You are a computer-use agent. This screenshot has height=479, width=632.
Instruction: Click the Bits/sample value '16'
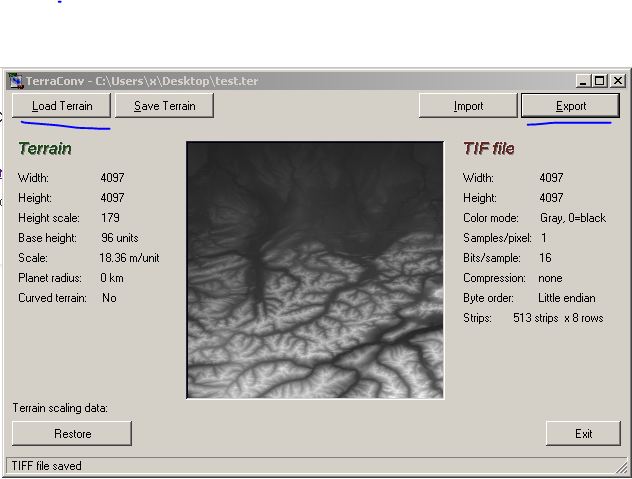[x=545, y=258]
